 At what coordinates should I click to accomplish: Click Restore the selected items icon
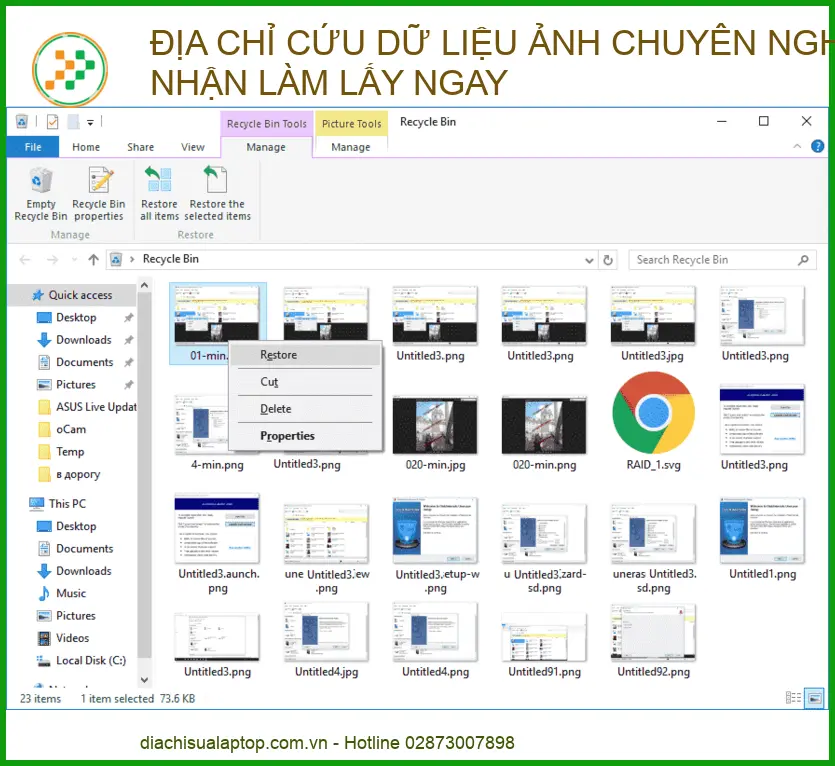point(217,194)
